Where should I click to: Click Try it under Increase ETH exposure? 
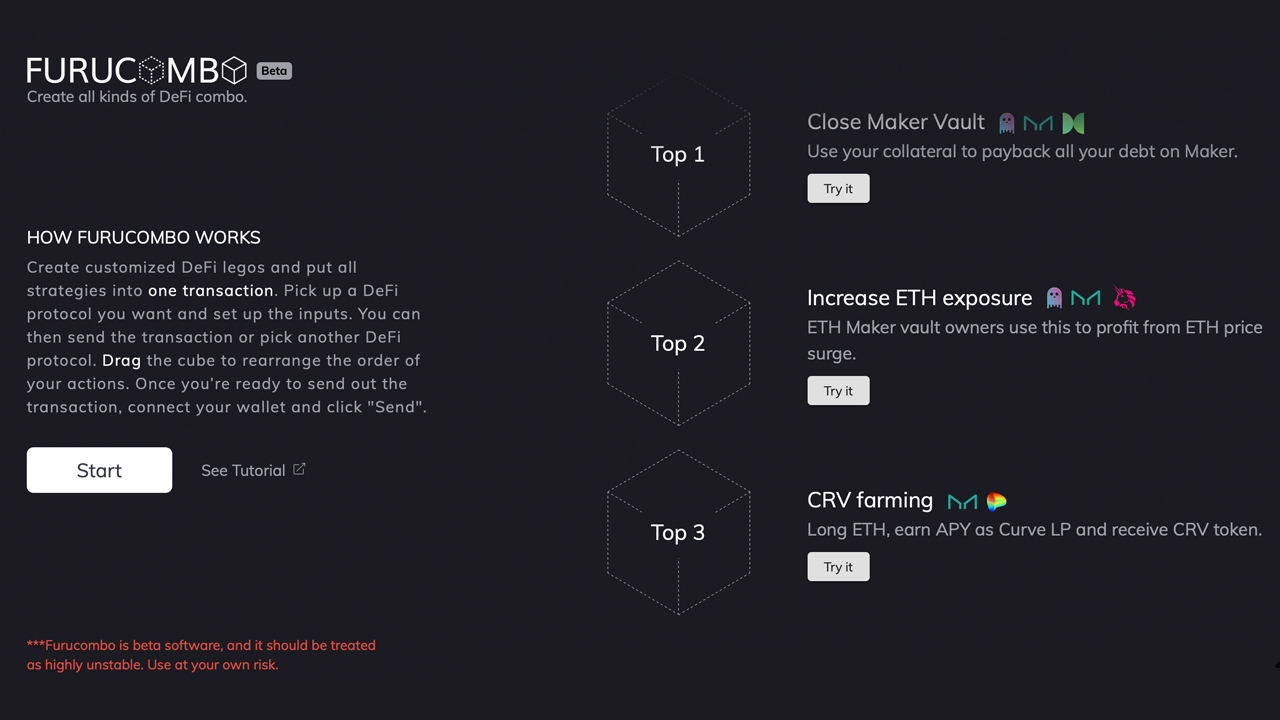tap(838, 390)
